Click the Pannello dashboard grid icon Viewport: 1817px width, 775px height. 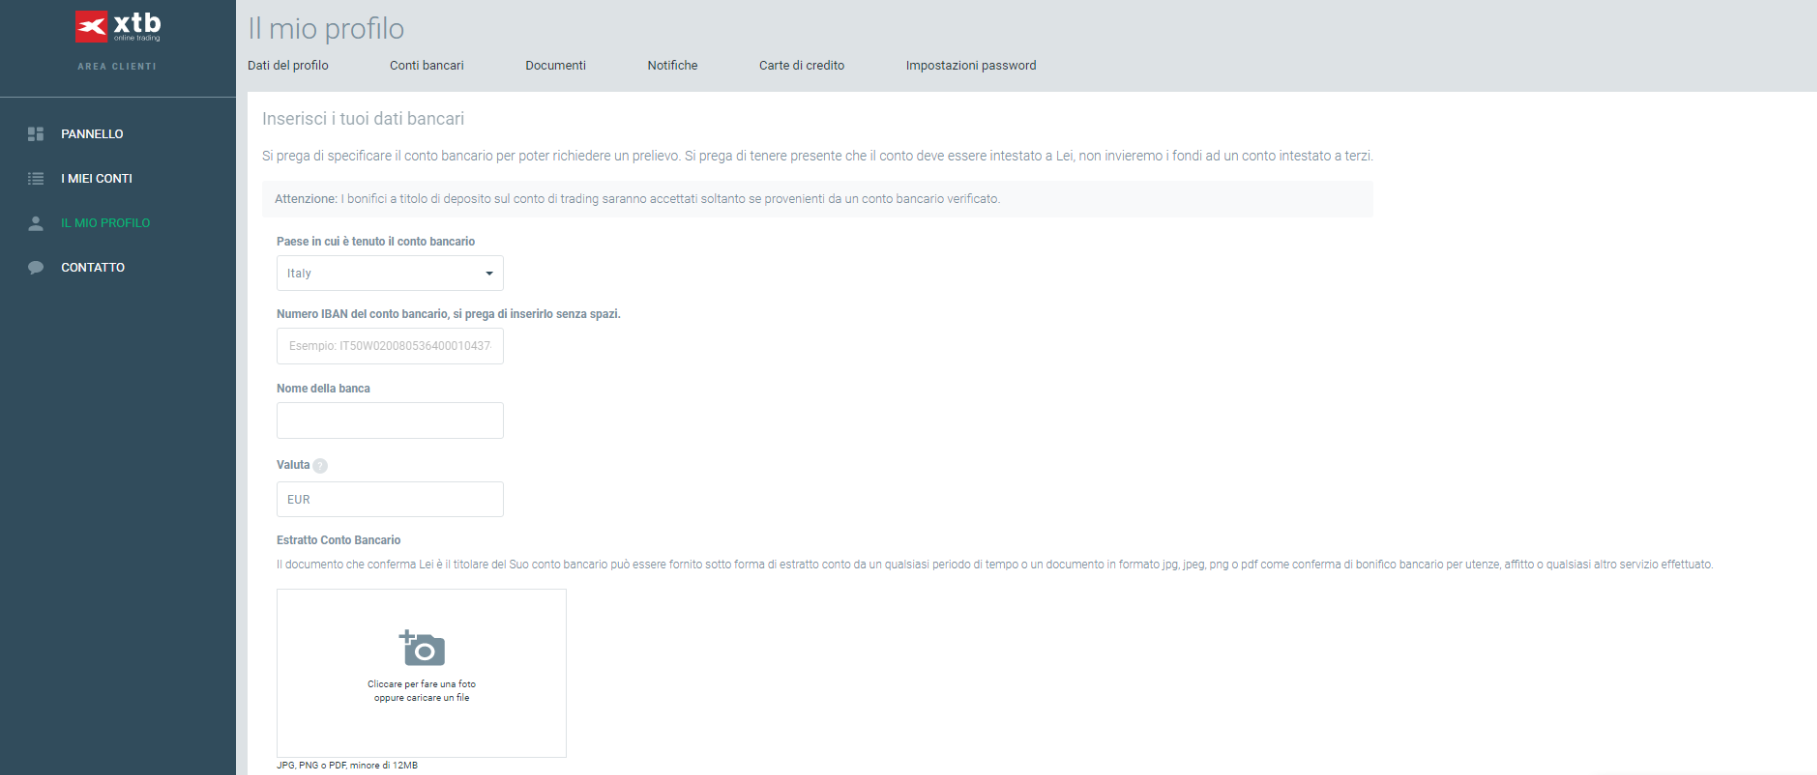[36, 134]
